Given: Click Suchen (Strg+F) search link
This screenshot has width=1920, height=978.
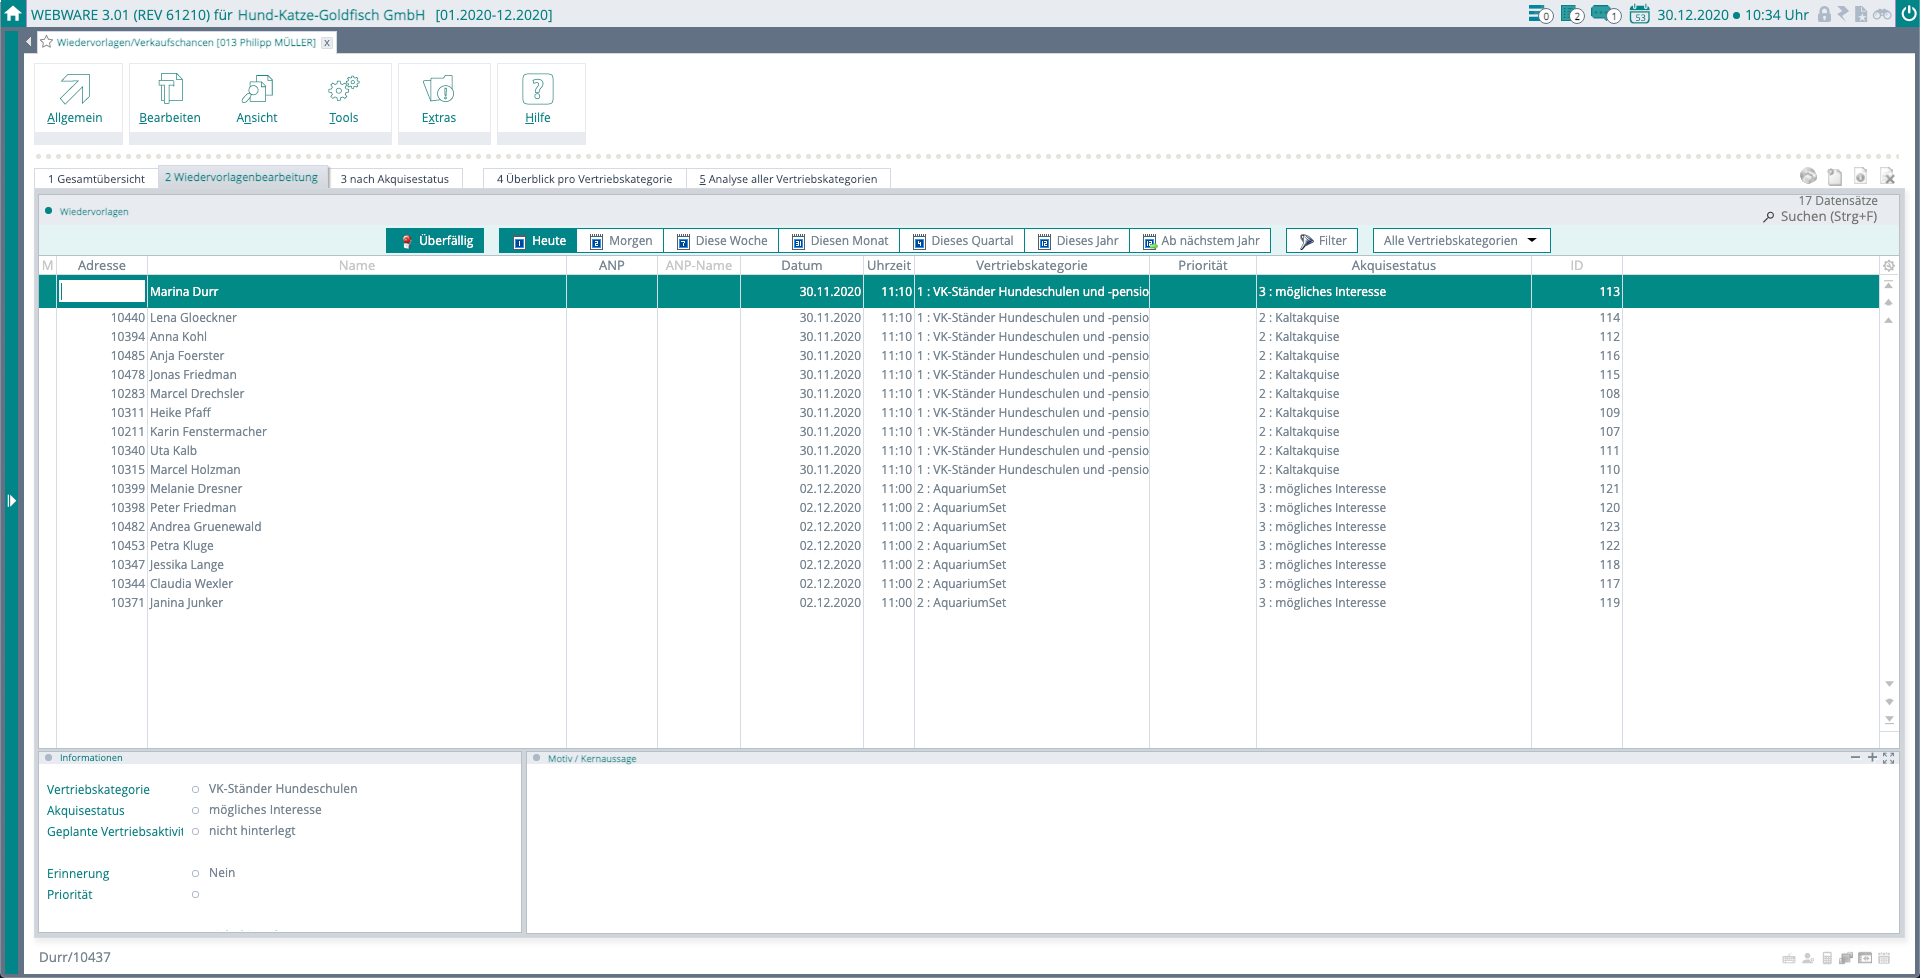Looking at the screenshot, I should click(x=1827, y=217).
